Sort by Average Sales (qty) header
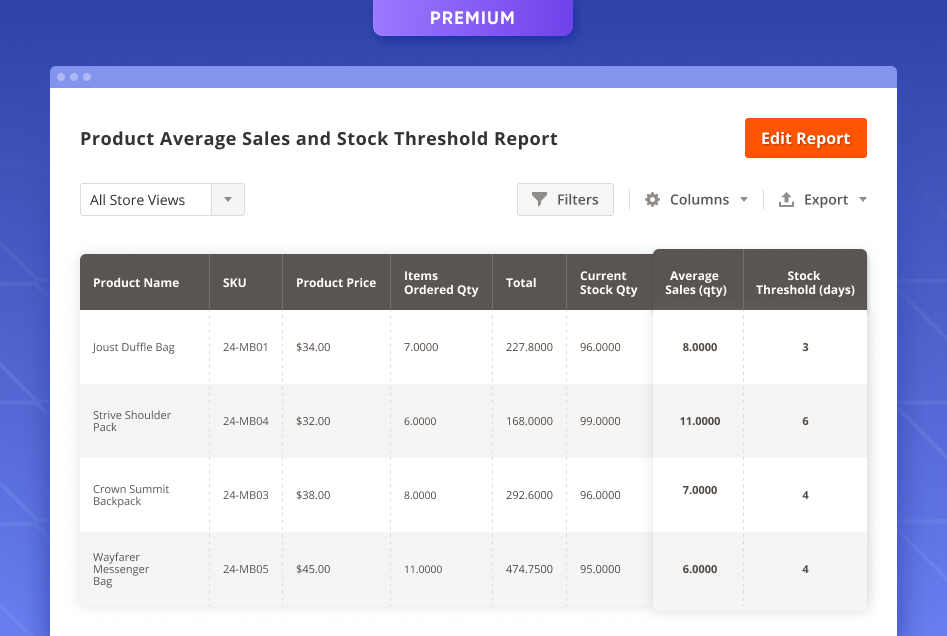The image size is (947, 636). [694, 283]
